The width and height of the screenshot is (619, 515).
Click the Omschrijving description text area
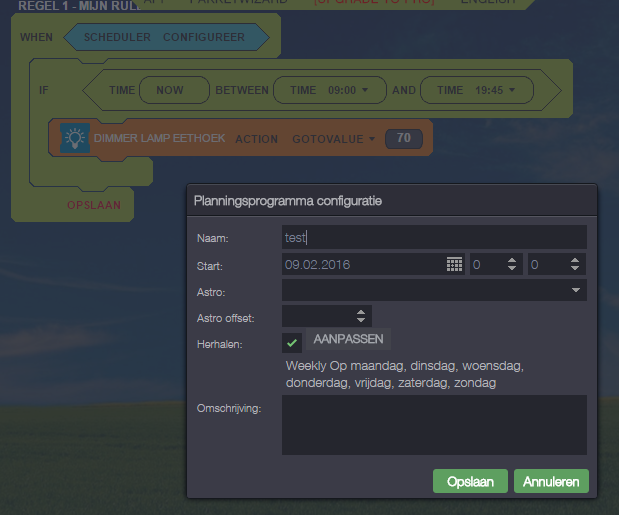[x=433, y=425]
